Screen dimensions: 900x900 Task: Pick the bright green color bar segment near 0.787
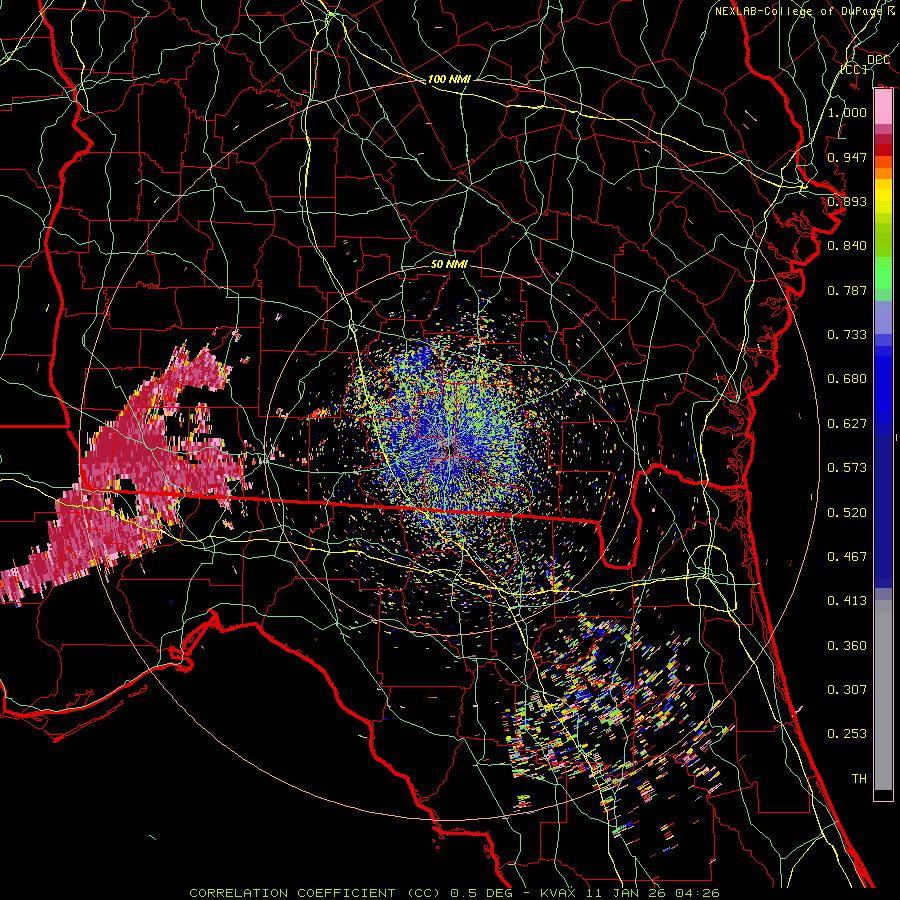click(x=883, y=274)
